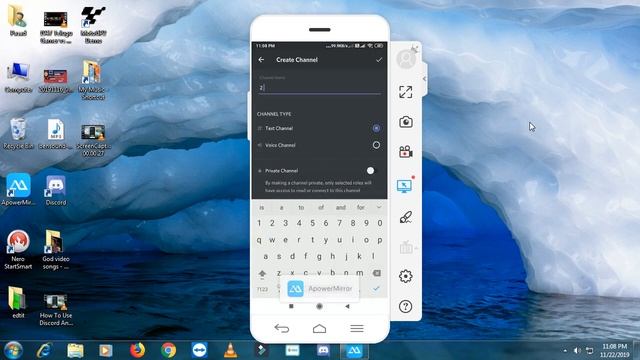Viewport: 640px width, 360px height.
Task: Open File Explorer from the taskbar
Action: coord(75,350)
